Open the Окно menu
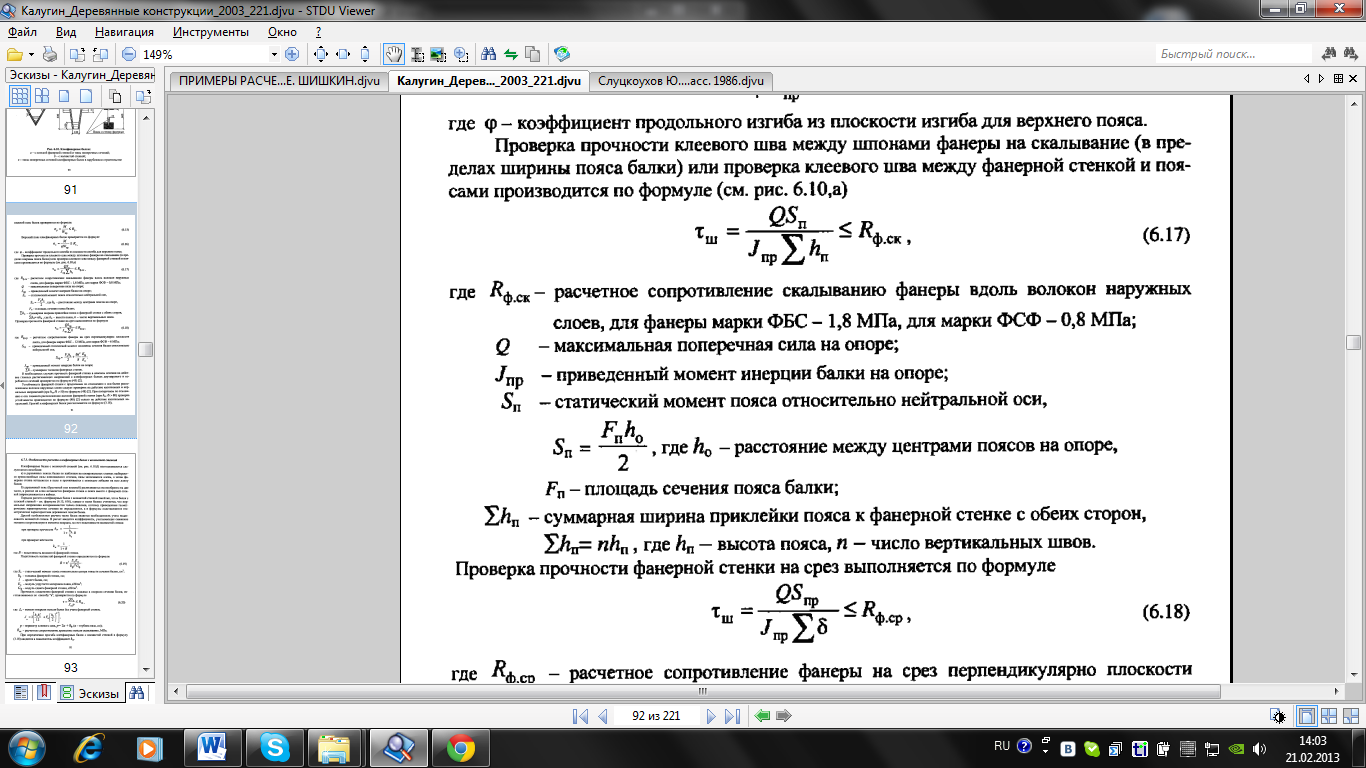Image resolution: width=1366 pixels, height=768 pixels. pyautogui.click(x=282, y=32)
